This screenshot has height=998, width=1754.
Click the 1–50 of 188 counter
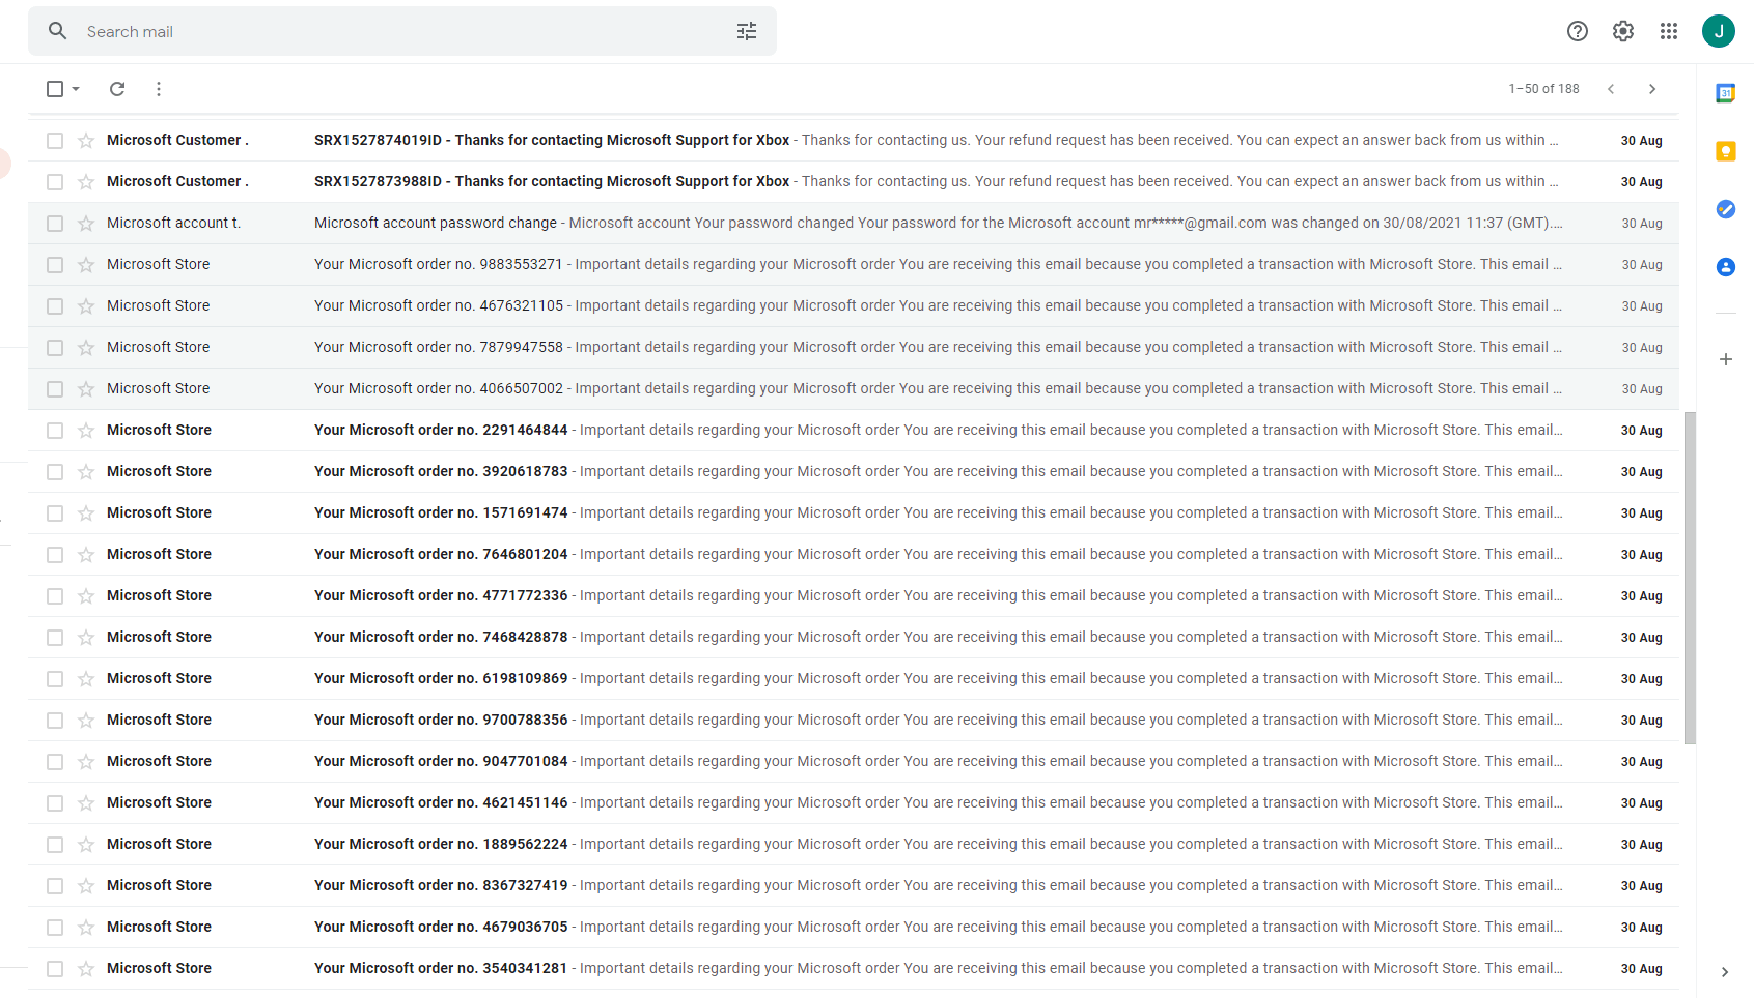pos(1544,89)
